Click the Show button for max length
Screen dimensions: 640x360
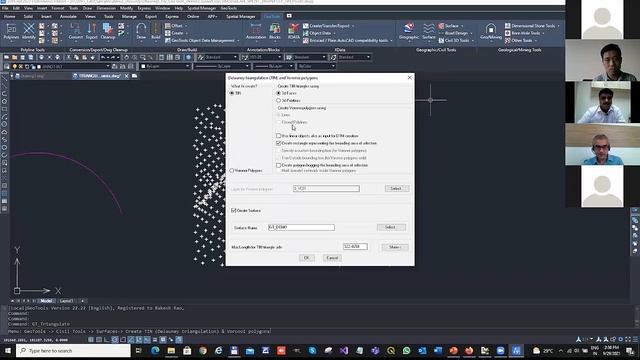point(395,247)
